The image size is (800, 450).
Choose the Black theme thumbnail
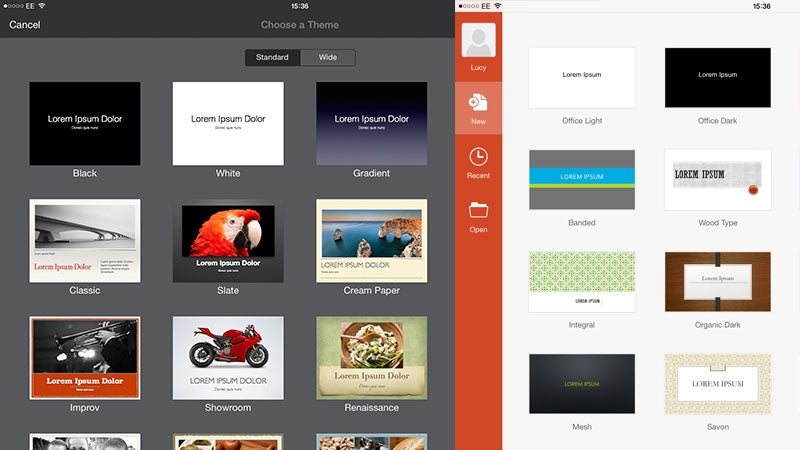85,123
